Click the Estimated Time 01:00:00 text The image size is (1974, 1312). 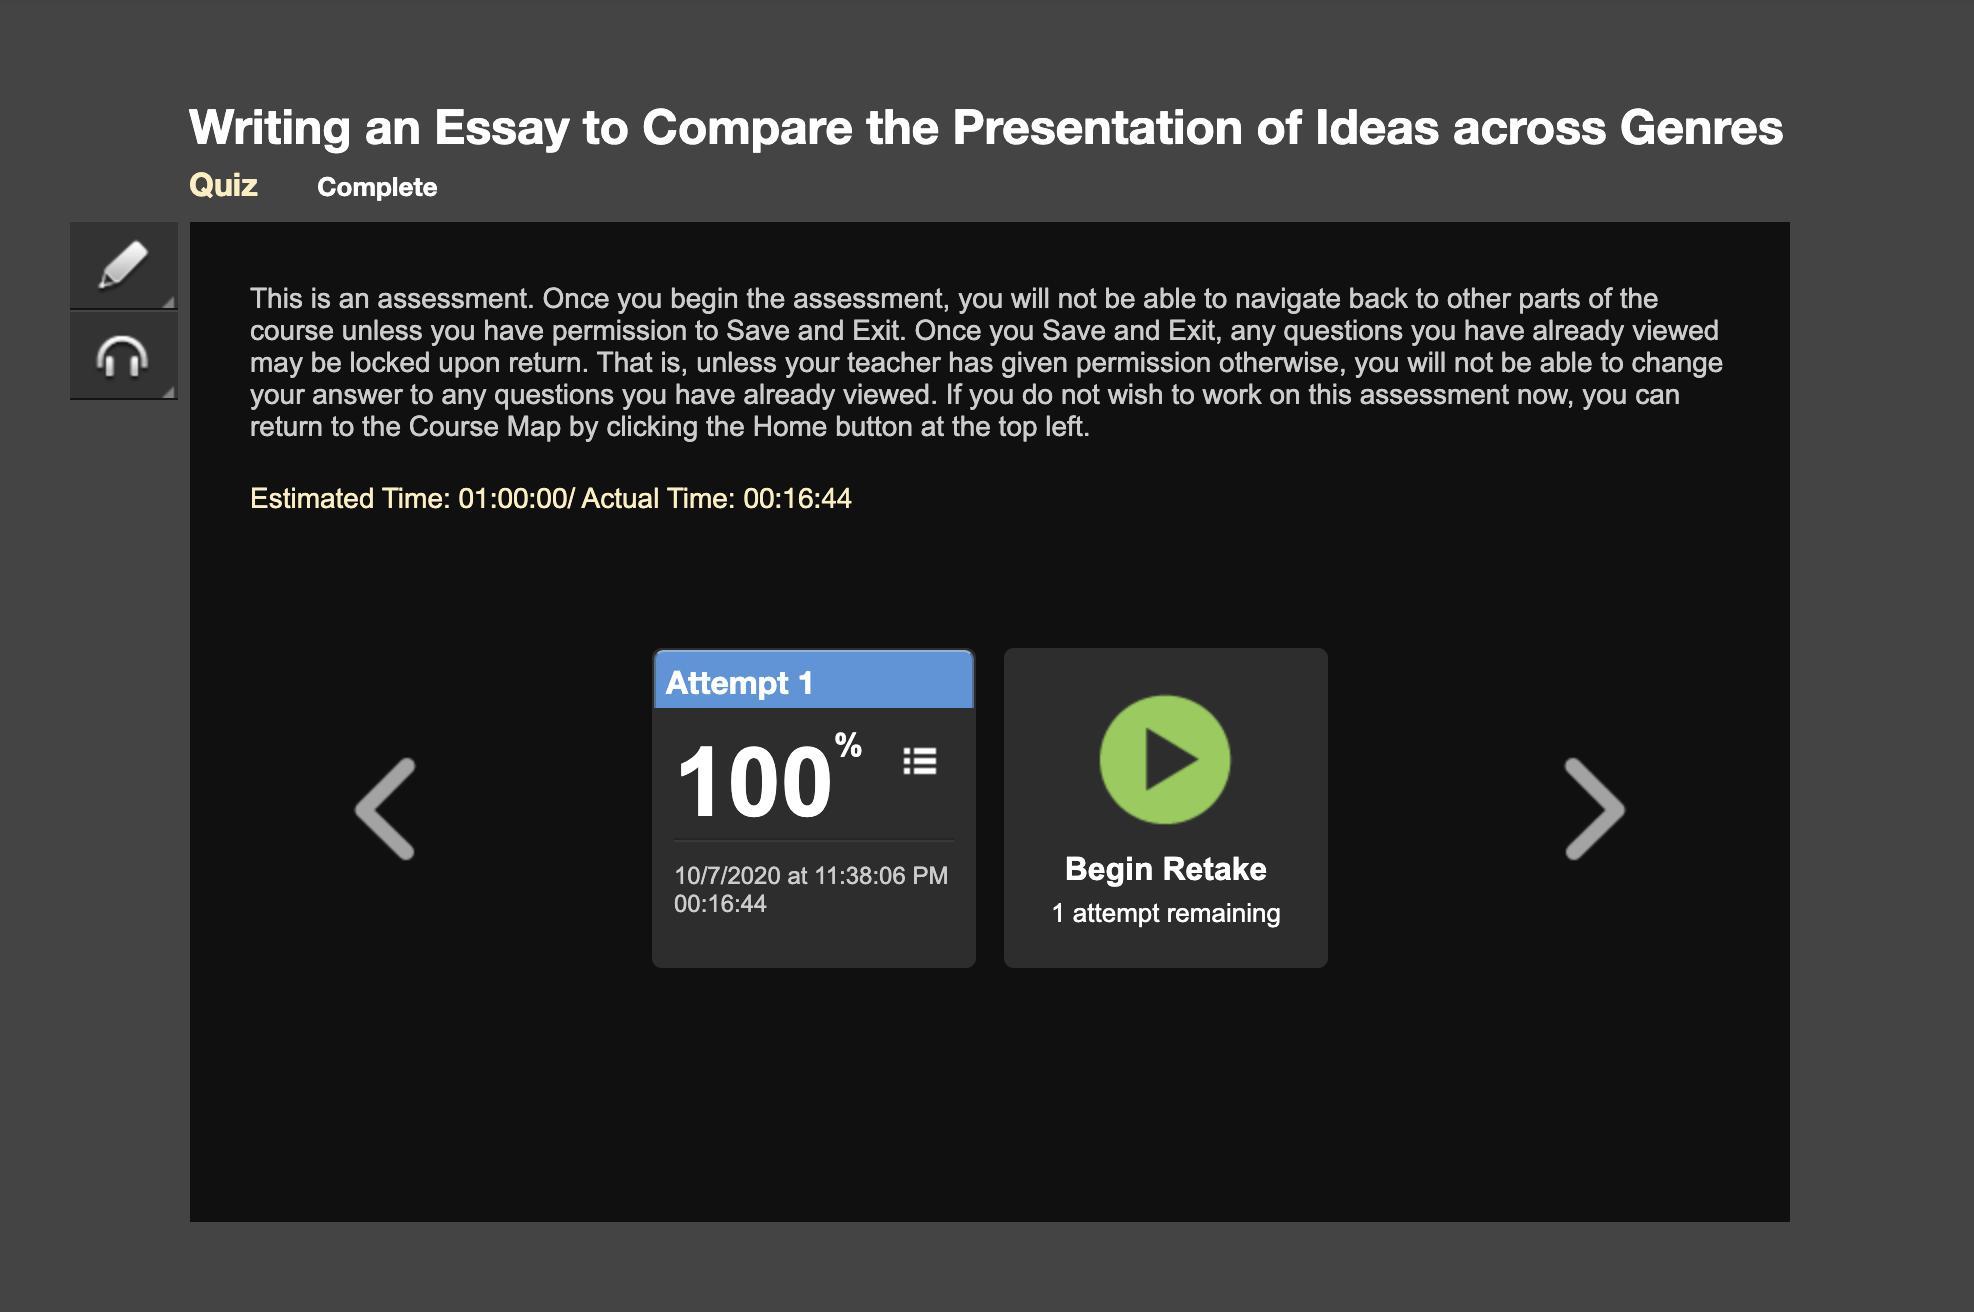408,498
